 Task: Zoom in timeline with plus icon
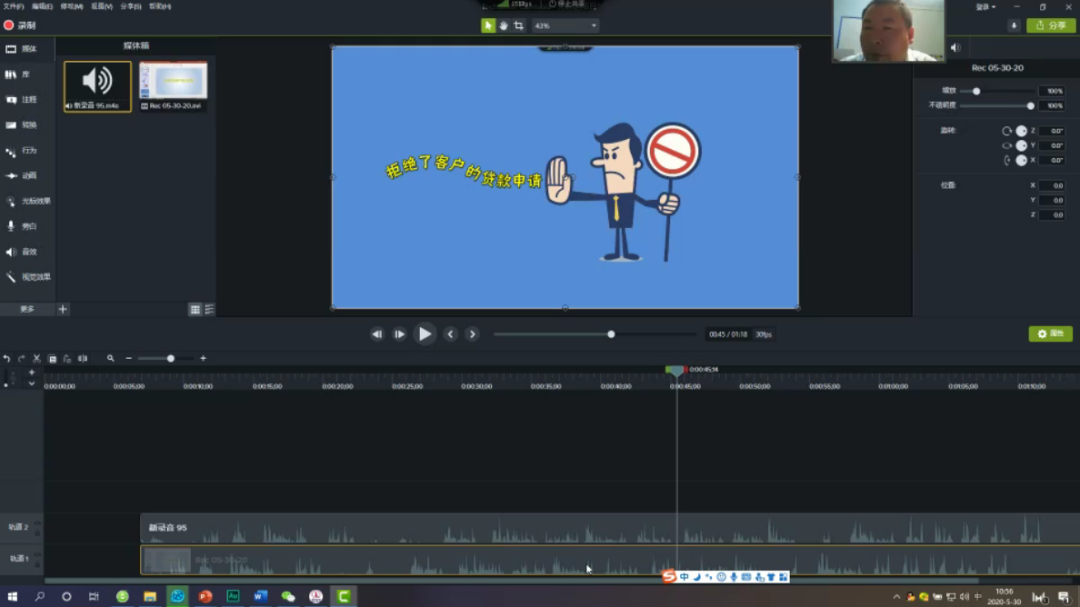coord(203,358)
